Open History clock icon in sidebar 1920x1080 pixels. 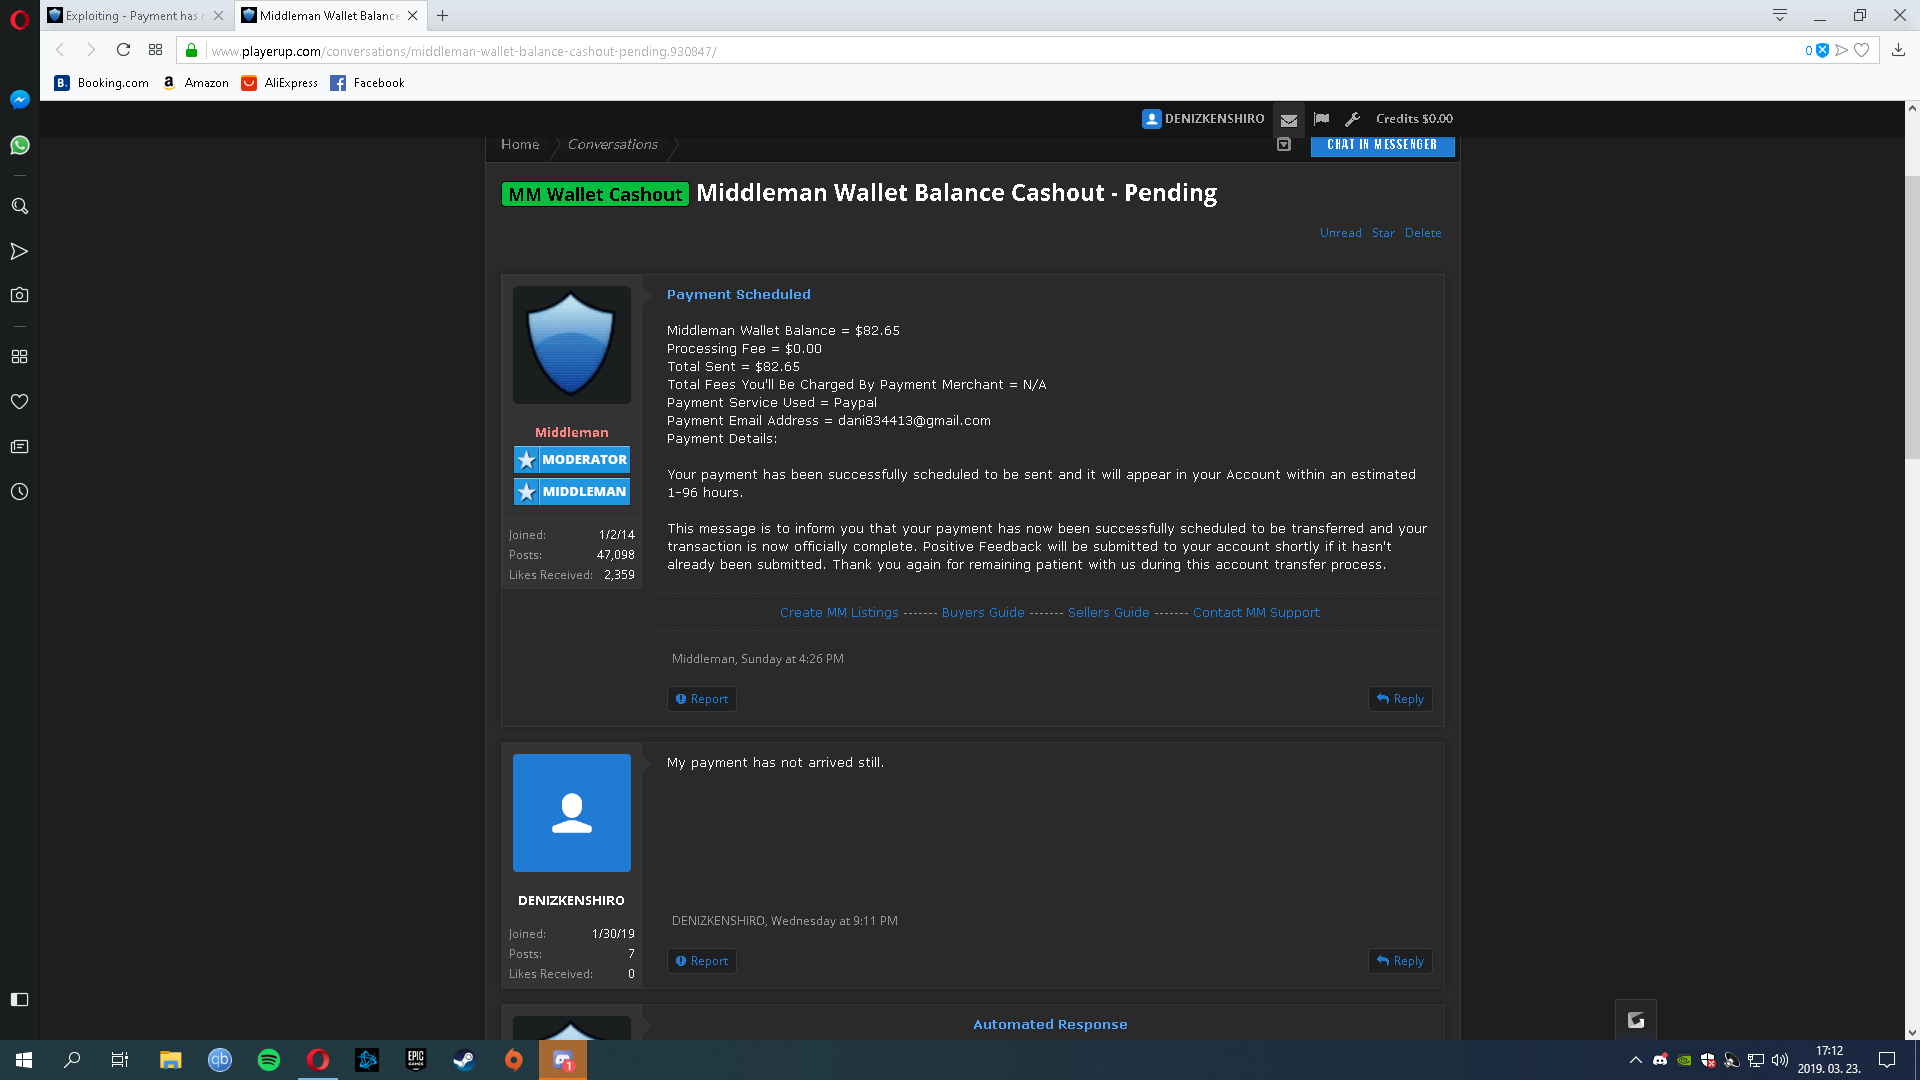pos(19,492)
